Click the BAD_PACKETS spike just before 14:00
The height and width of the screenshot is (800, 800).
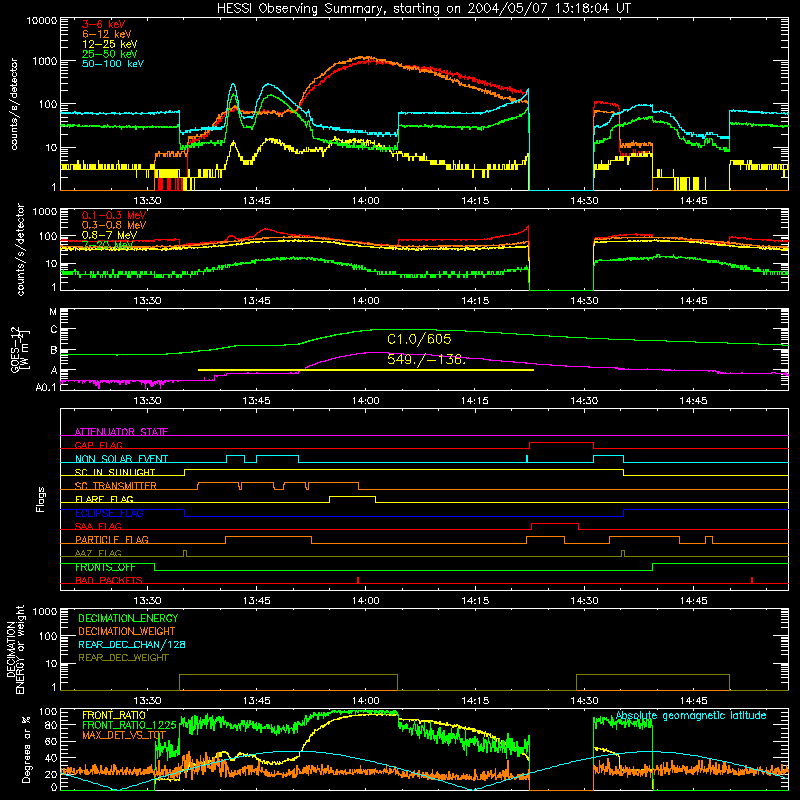pos(358,580)
